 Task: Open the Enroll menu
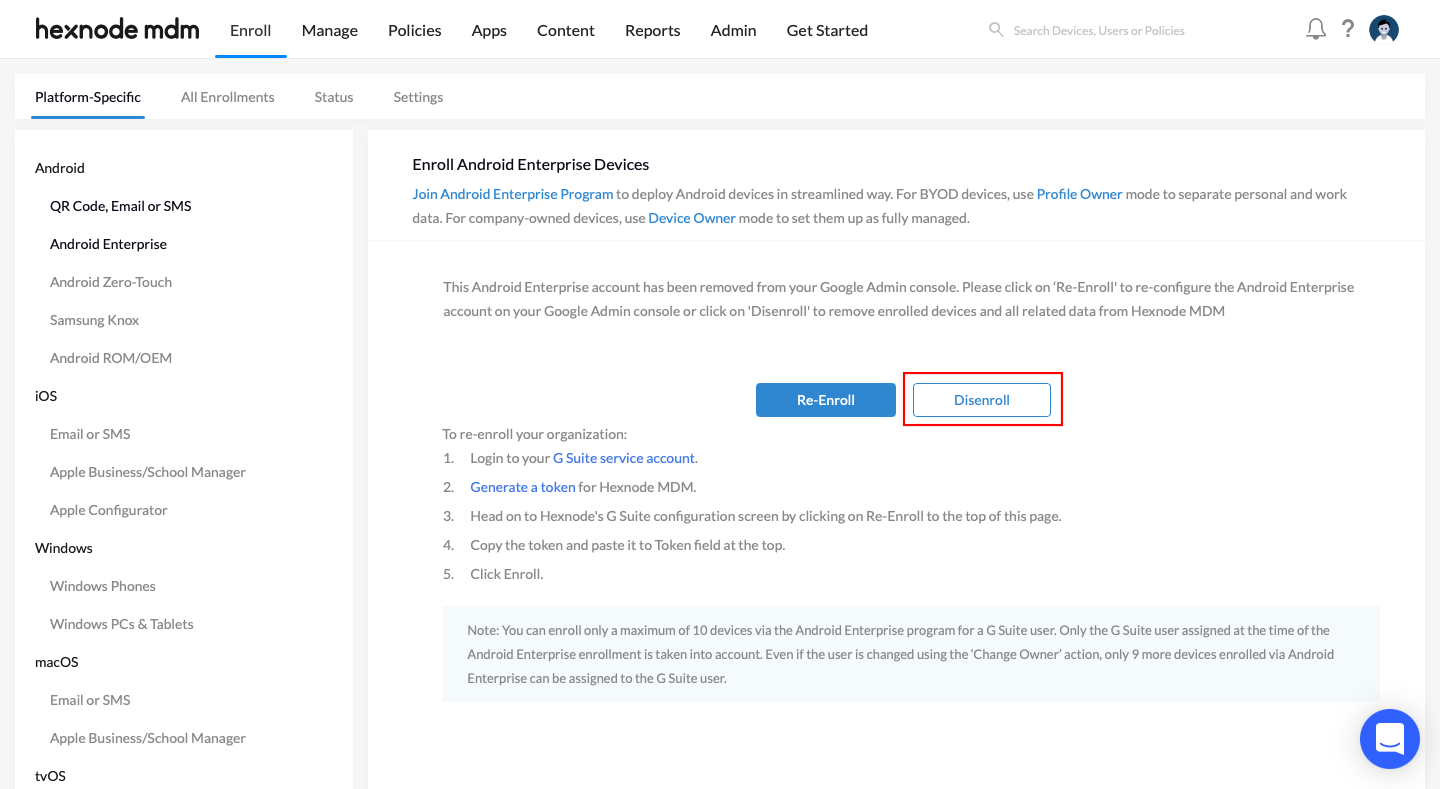250,30
